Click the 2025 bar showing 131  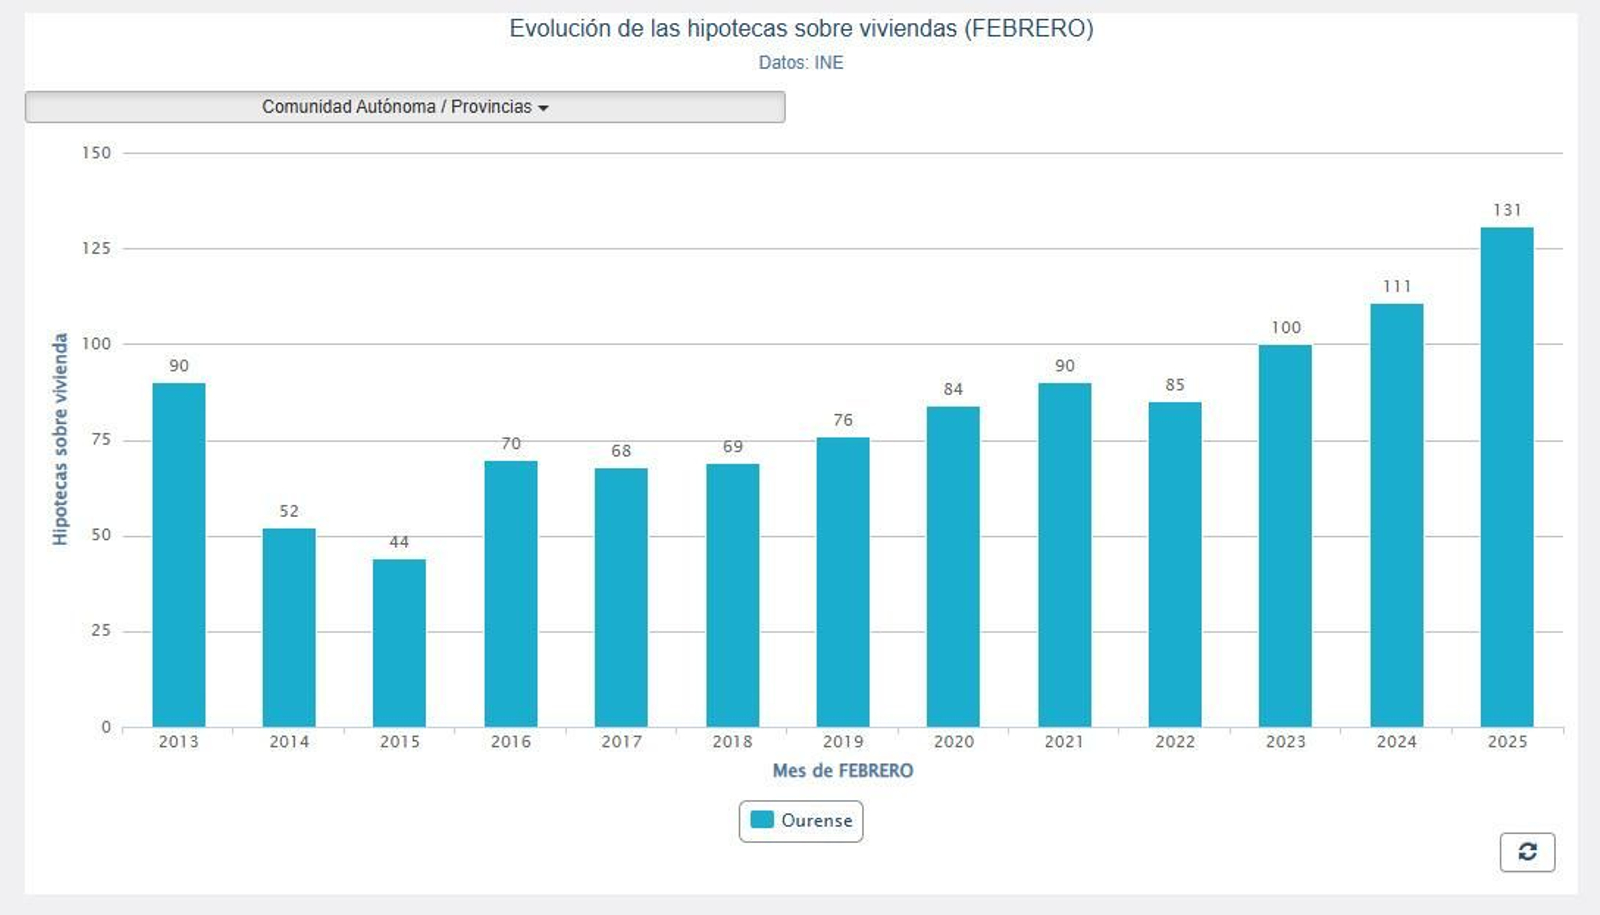coord(1506,477)
